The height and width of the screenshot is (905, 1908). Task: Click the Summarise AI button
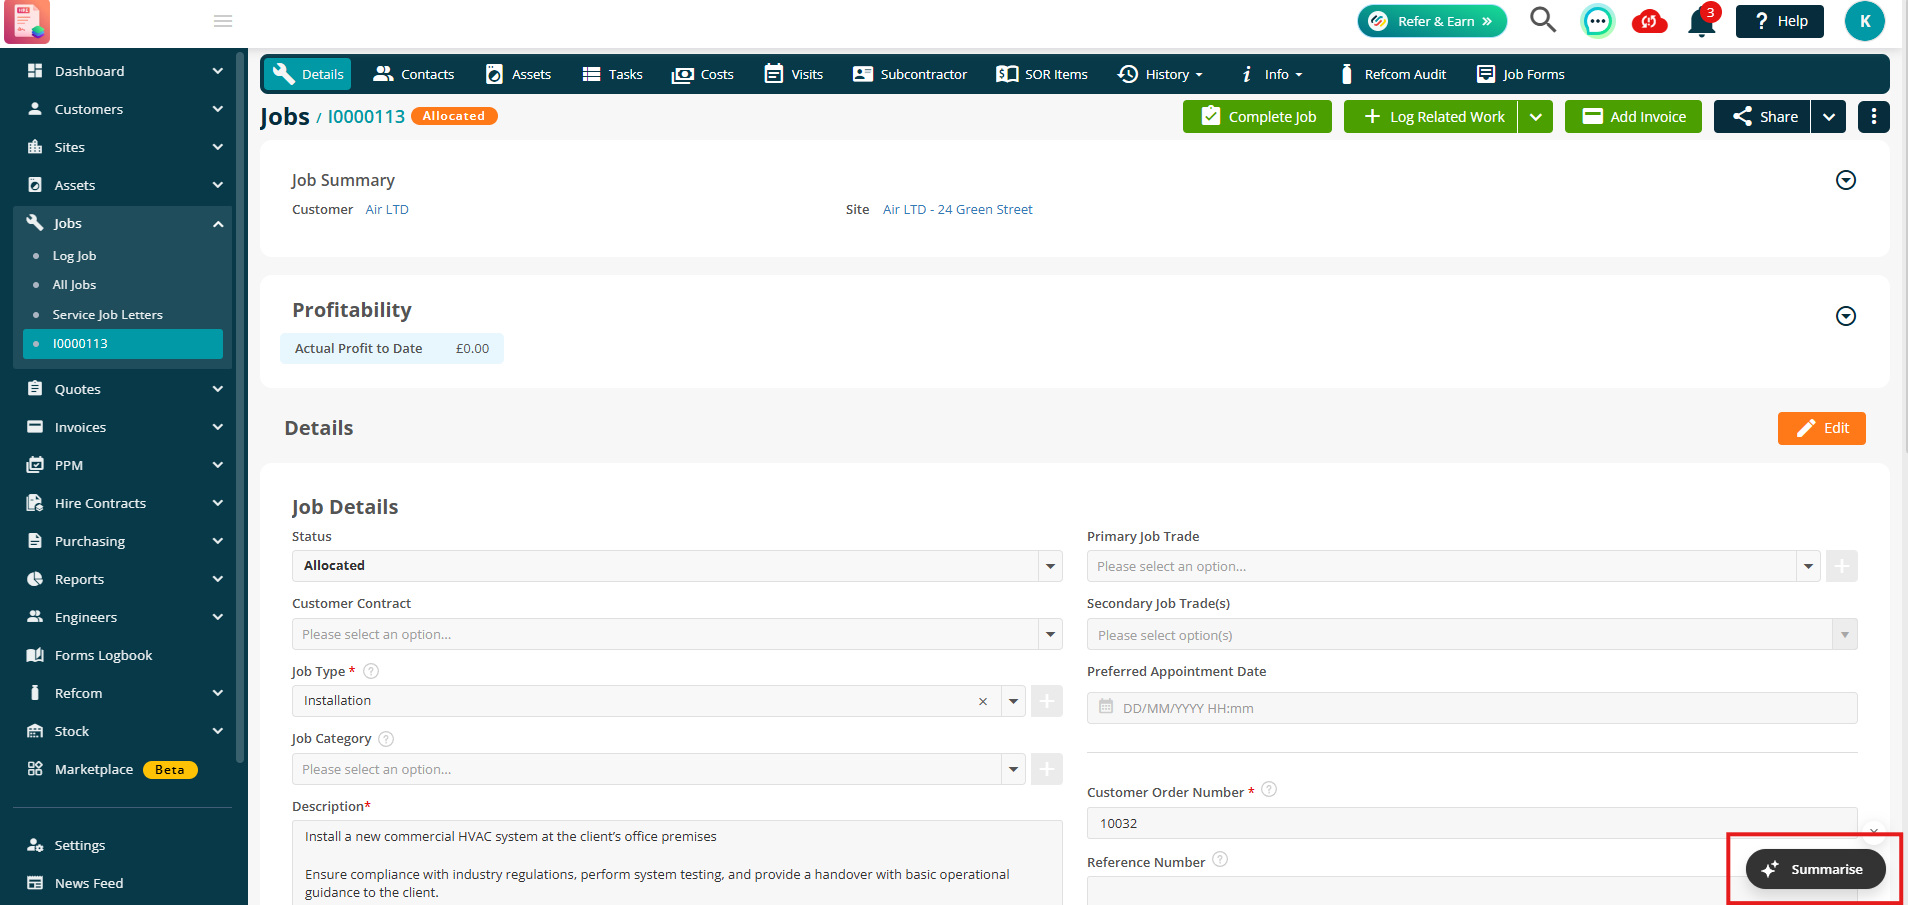click(x=1815, y=869)
